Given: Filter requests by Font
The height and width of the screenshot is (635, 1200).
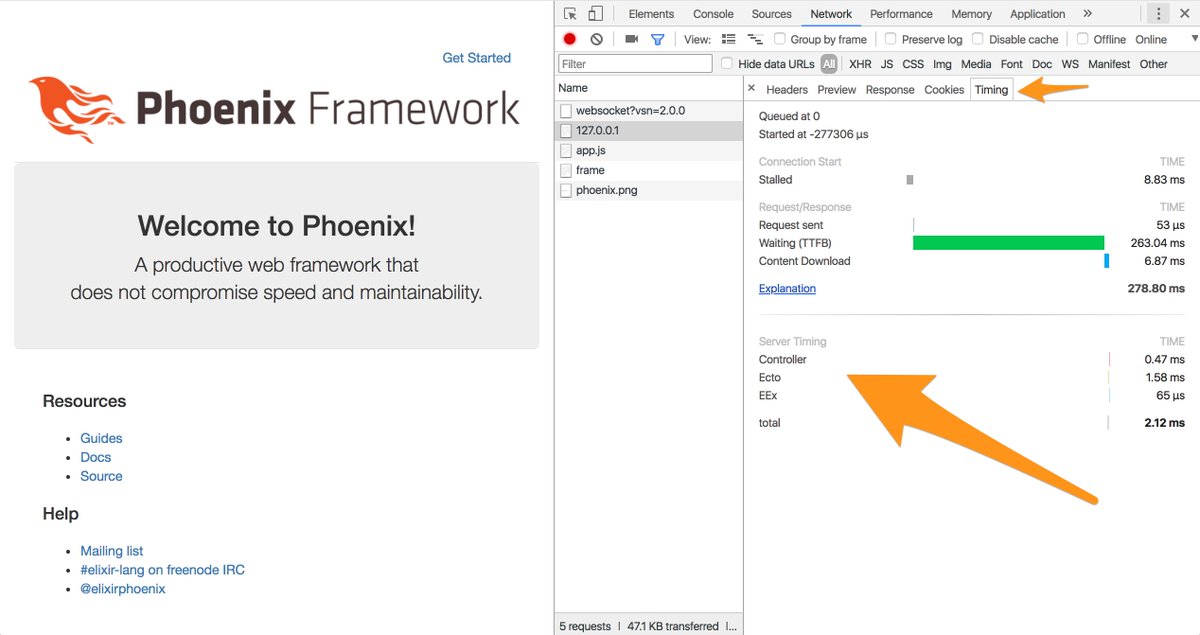Looking at the screenshot, I should [x=1012, y=64].
